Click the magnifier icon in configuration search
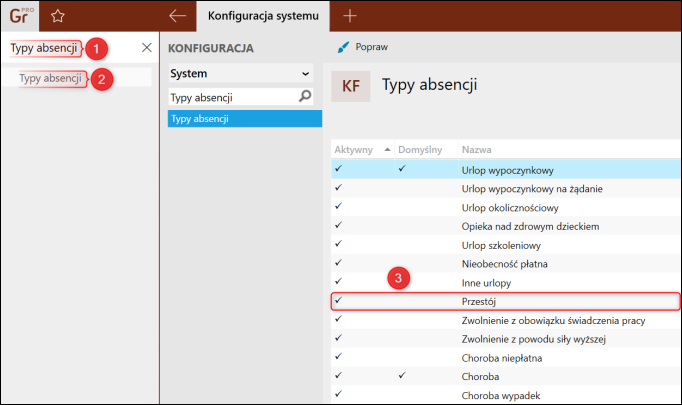This screenshot has height=405, width=682. (305, 96)
